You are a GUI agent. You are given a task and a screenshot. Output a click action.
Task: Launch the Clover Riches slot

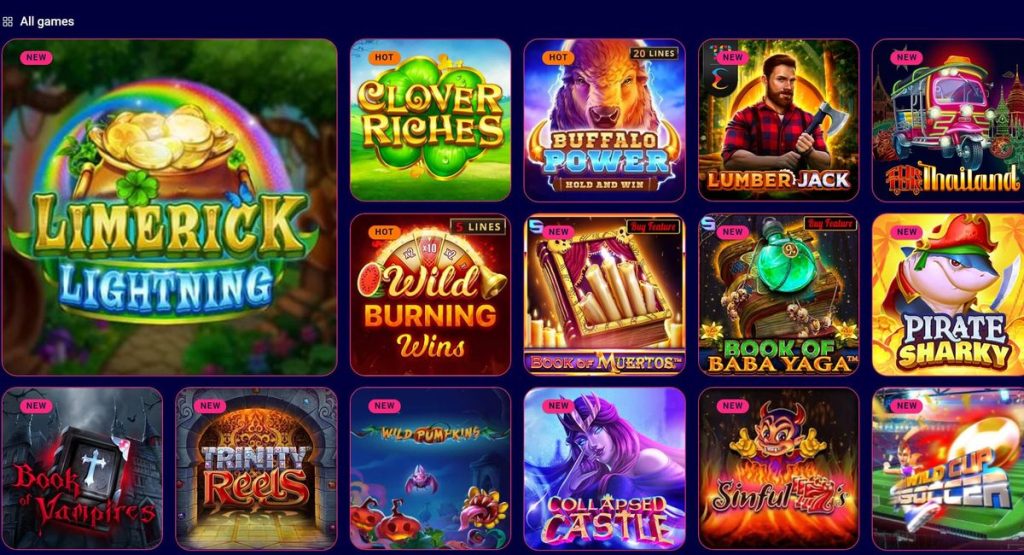tap(430, 120)
